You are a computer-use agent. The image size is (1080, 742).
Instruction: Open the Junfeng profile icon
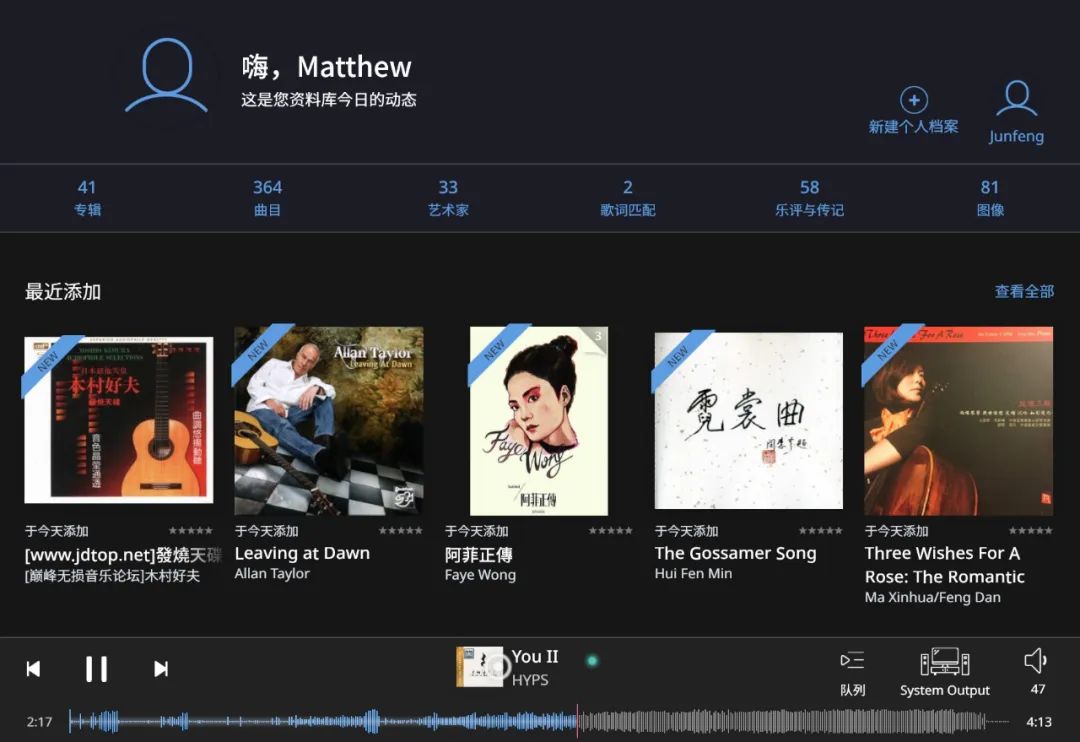(1017, 99)
